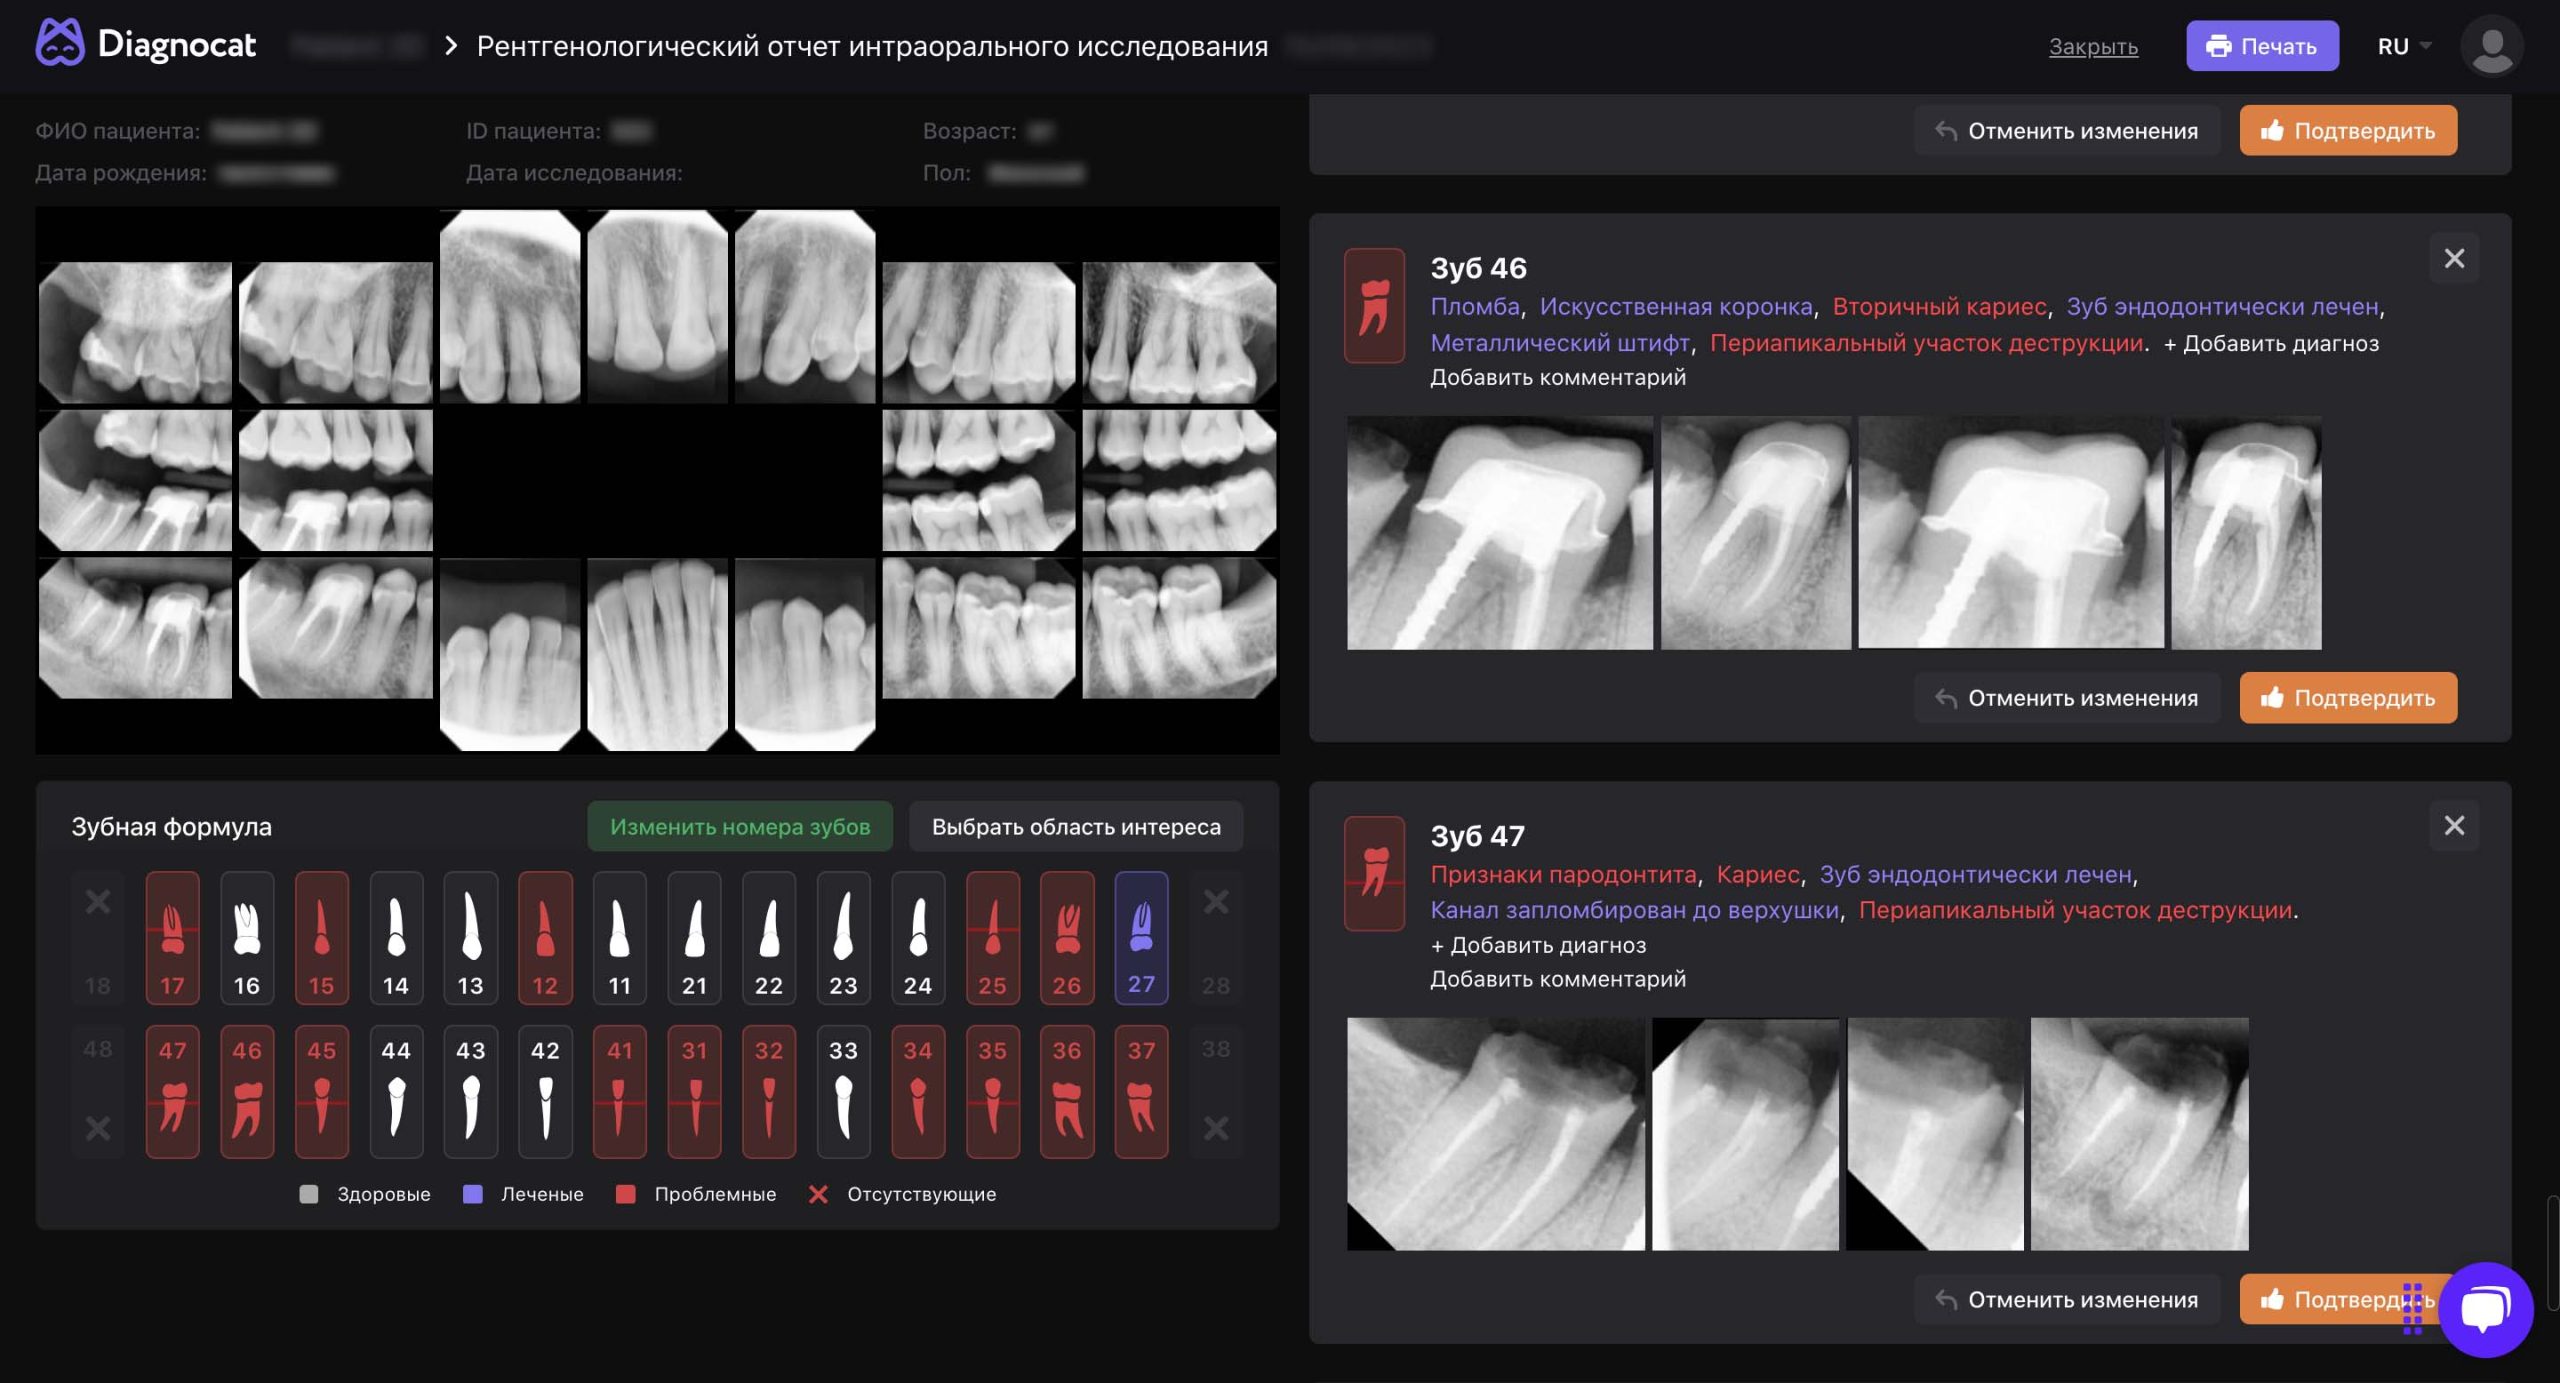Open the chat support bubble
This screenshot has width=2560, height=1383.
pos(2485,1309)
